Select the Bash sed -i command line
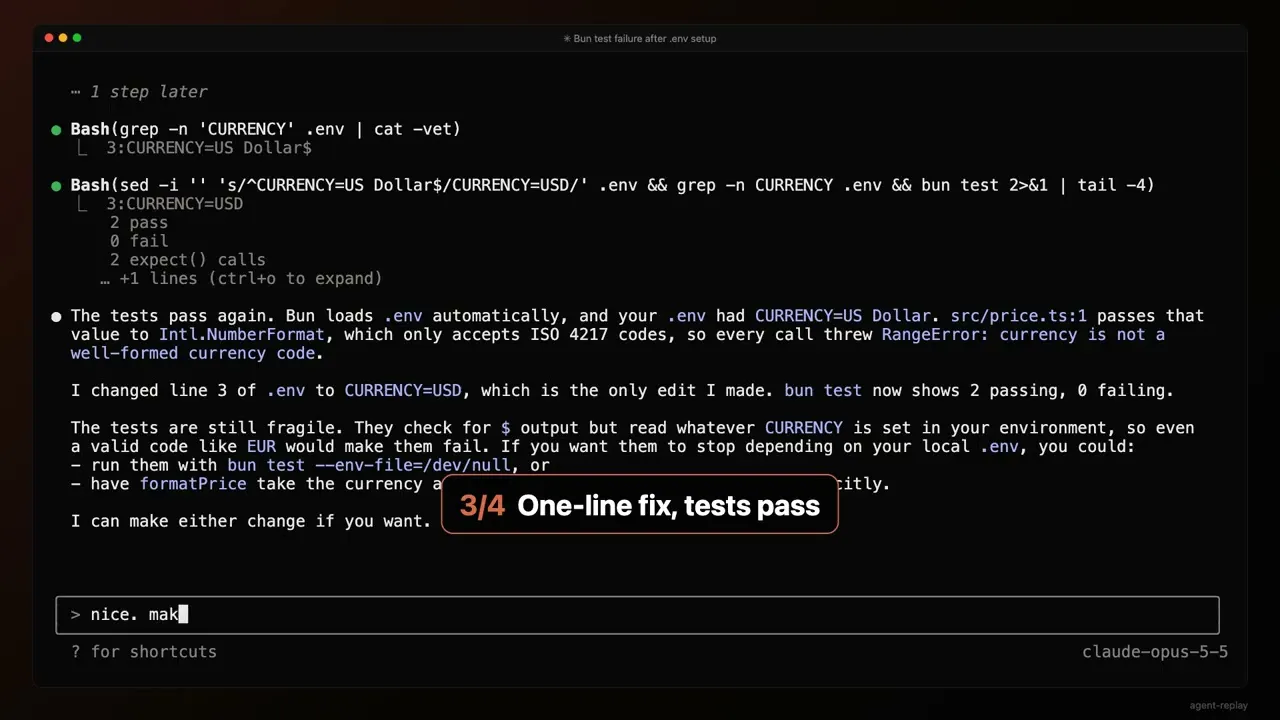The height and width of the screenshot is (720, 1280). (x=612, y=185)
